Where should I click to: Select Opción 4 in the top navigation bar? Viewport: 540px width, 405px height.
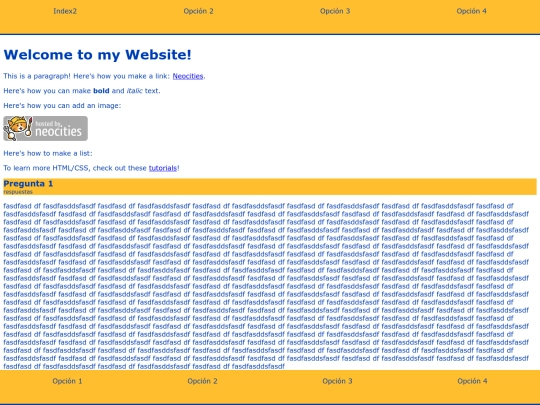[x=471, y=11]
